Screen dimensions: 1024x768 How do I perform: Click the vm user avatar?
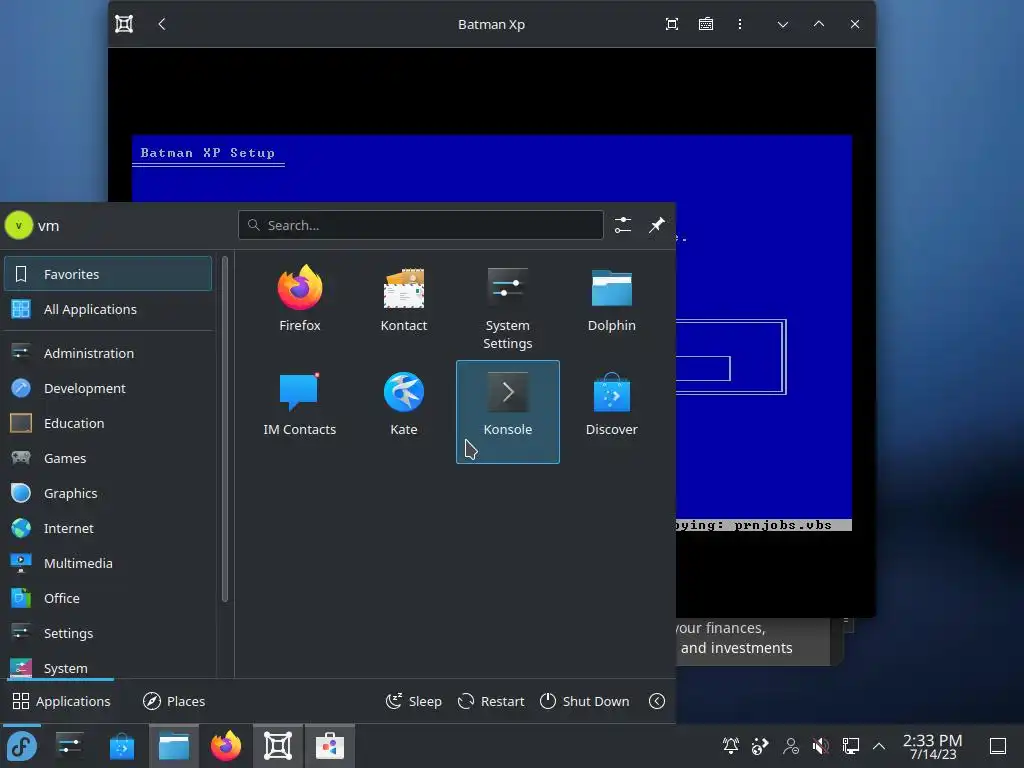pyautogui.click(x=18, y=225)
